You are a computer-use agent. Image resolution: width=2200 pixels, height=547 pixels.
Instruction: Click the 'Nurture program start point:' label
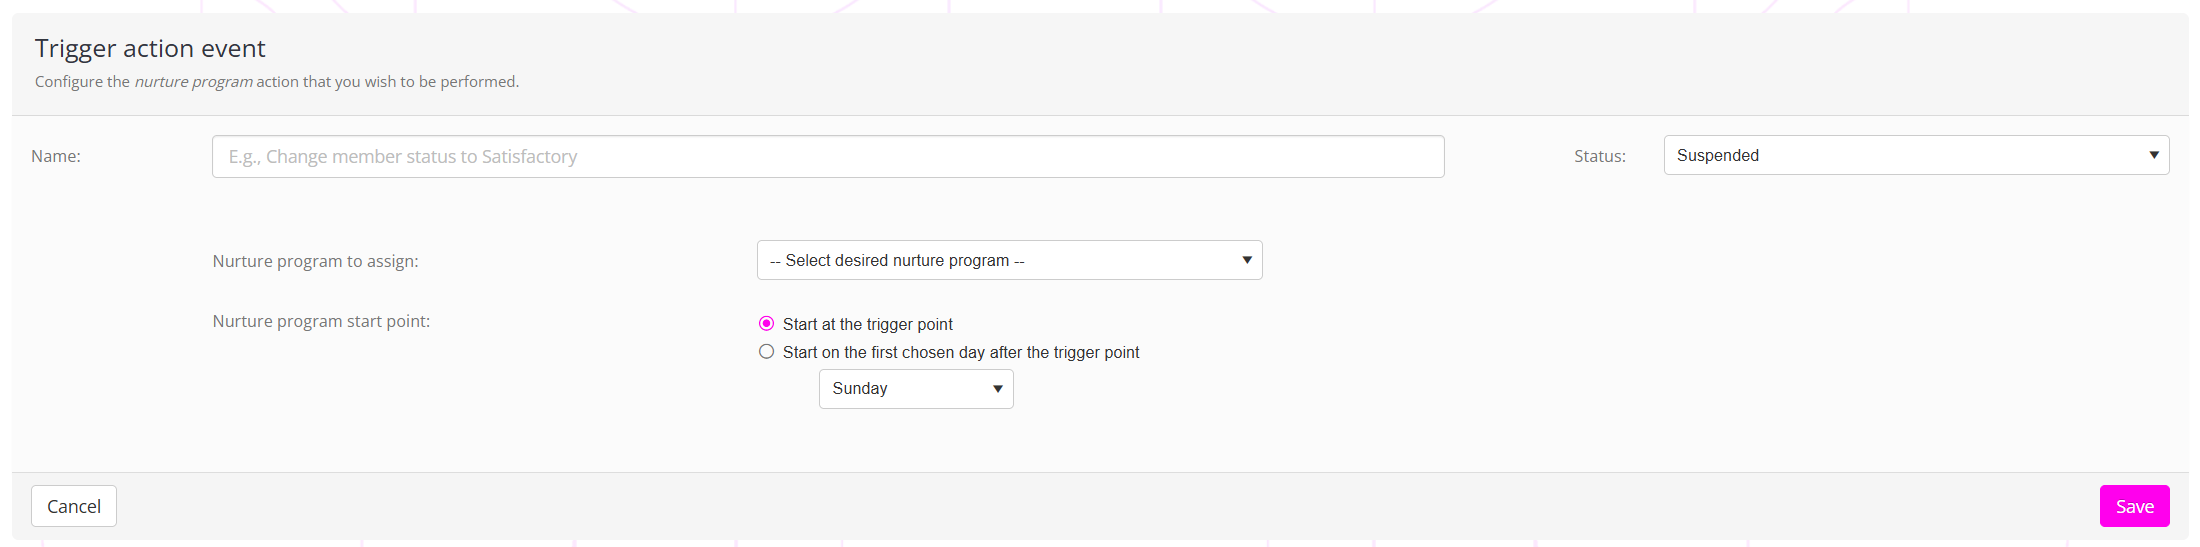tap(321, 321)
